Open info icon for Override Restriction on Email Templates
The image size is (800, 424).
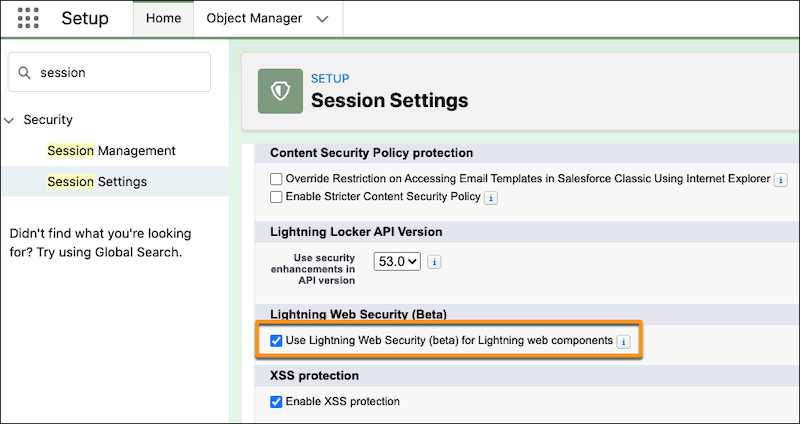(780, 180)
